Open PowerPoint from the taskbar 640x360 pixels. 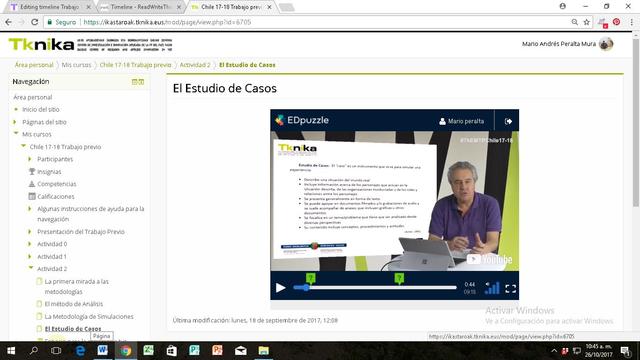(218, 351)
